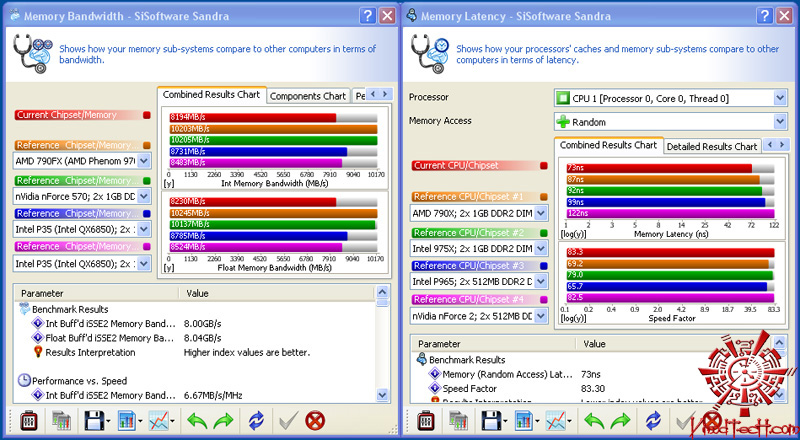Click line graph icon in Memory Bandwidth toolbar
Screen dimensions: 800x440
click(x=159, y=421)
